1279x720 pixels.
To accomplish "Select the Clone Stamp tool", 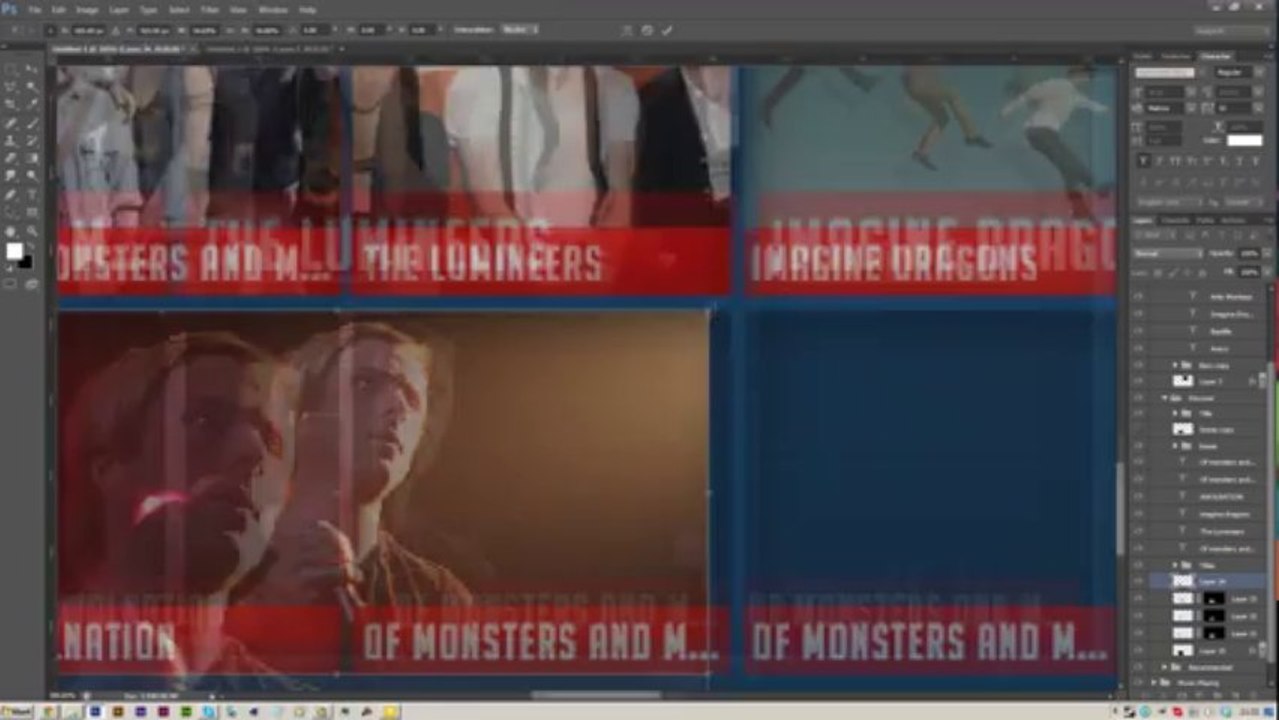I will (x=12, y=140).
